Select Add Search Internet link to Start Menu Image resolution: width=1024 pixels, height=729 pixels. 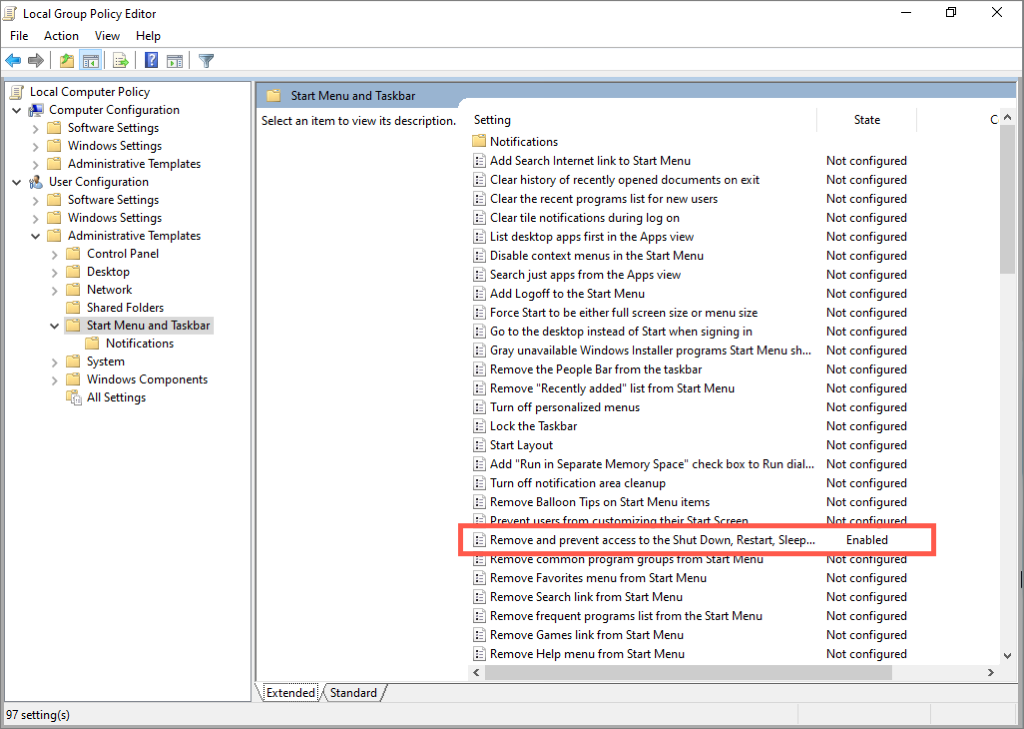coord(590,161)
